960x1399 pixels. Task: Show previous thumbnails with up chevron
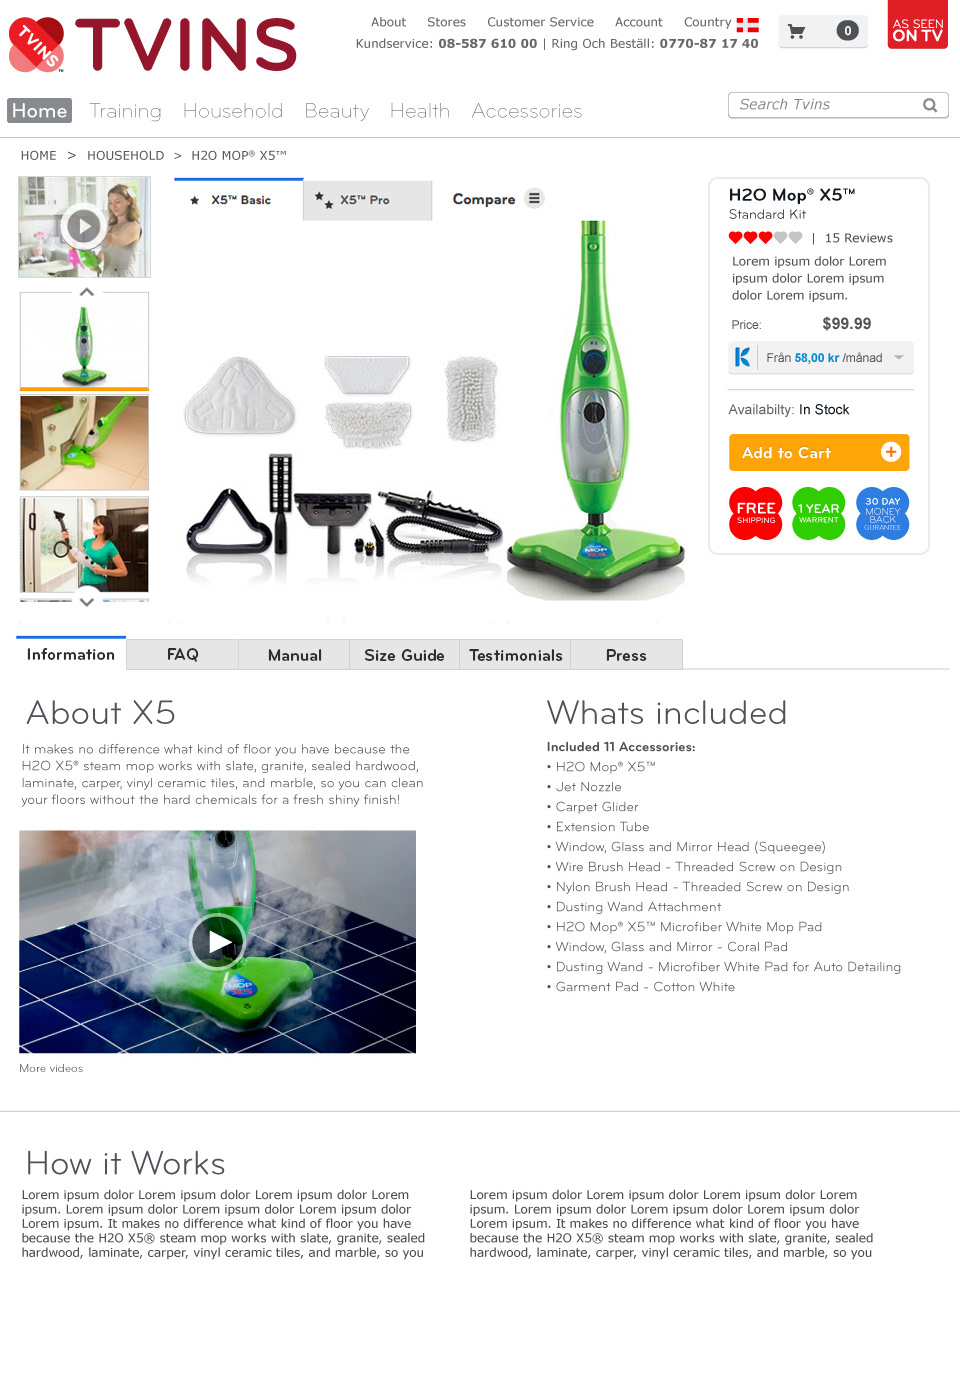[x=87, y=292]
